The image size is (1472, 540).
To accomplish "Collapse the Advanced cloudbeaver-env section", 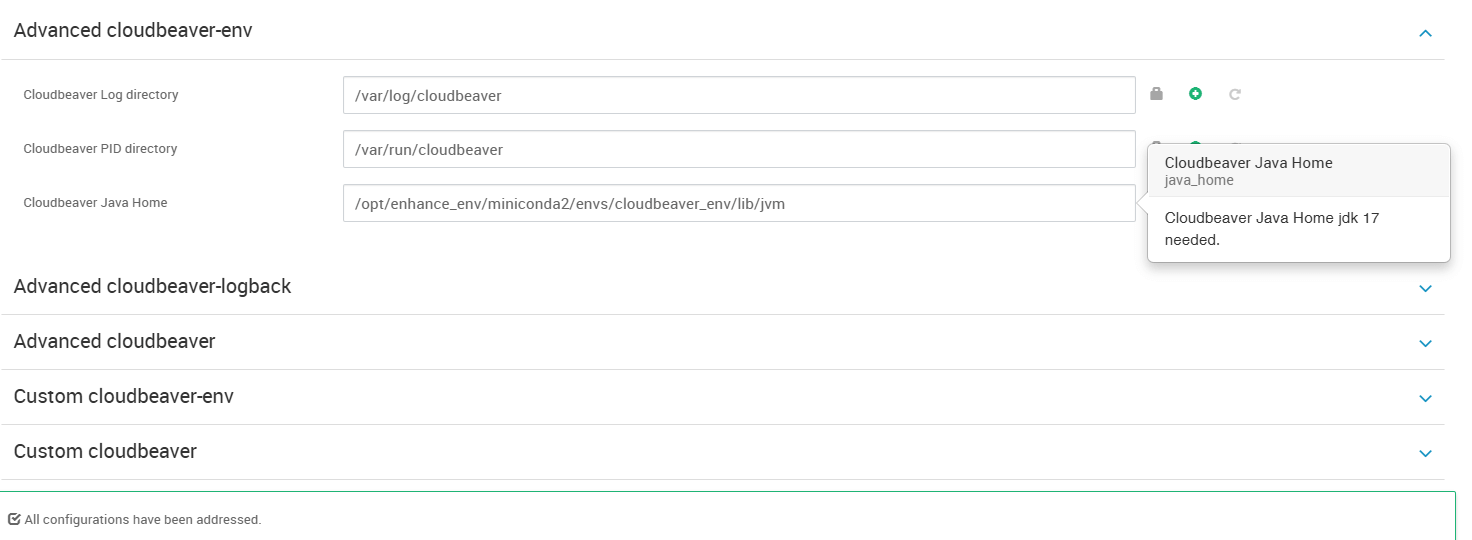I will 1426,33.
